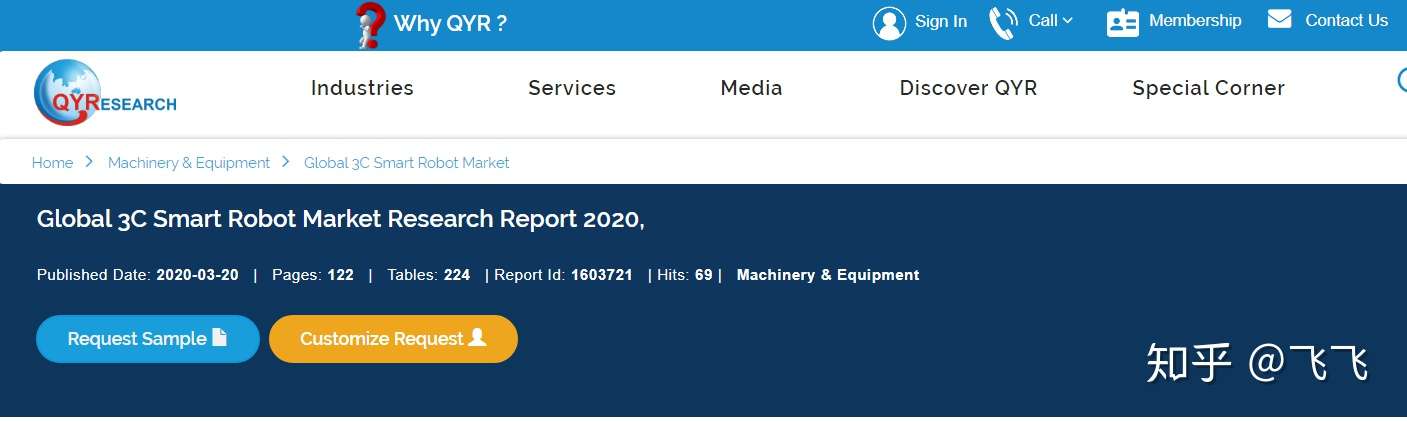Image resolution: width=1407 pixels, height=423 pixels.
Task: Expand the Call dropdown chevron
Action: (1067, 20)
